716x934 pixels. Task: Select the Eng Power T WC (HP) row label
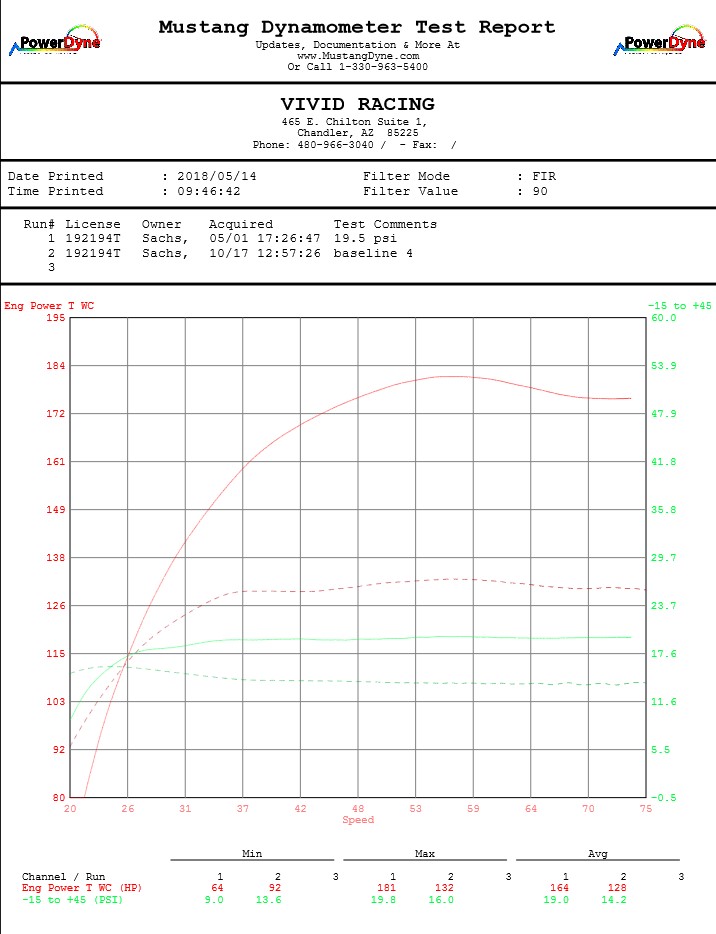(84, 887)
